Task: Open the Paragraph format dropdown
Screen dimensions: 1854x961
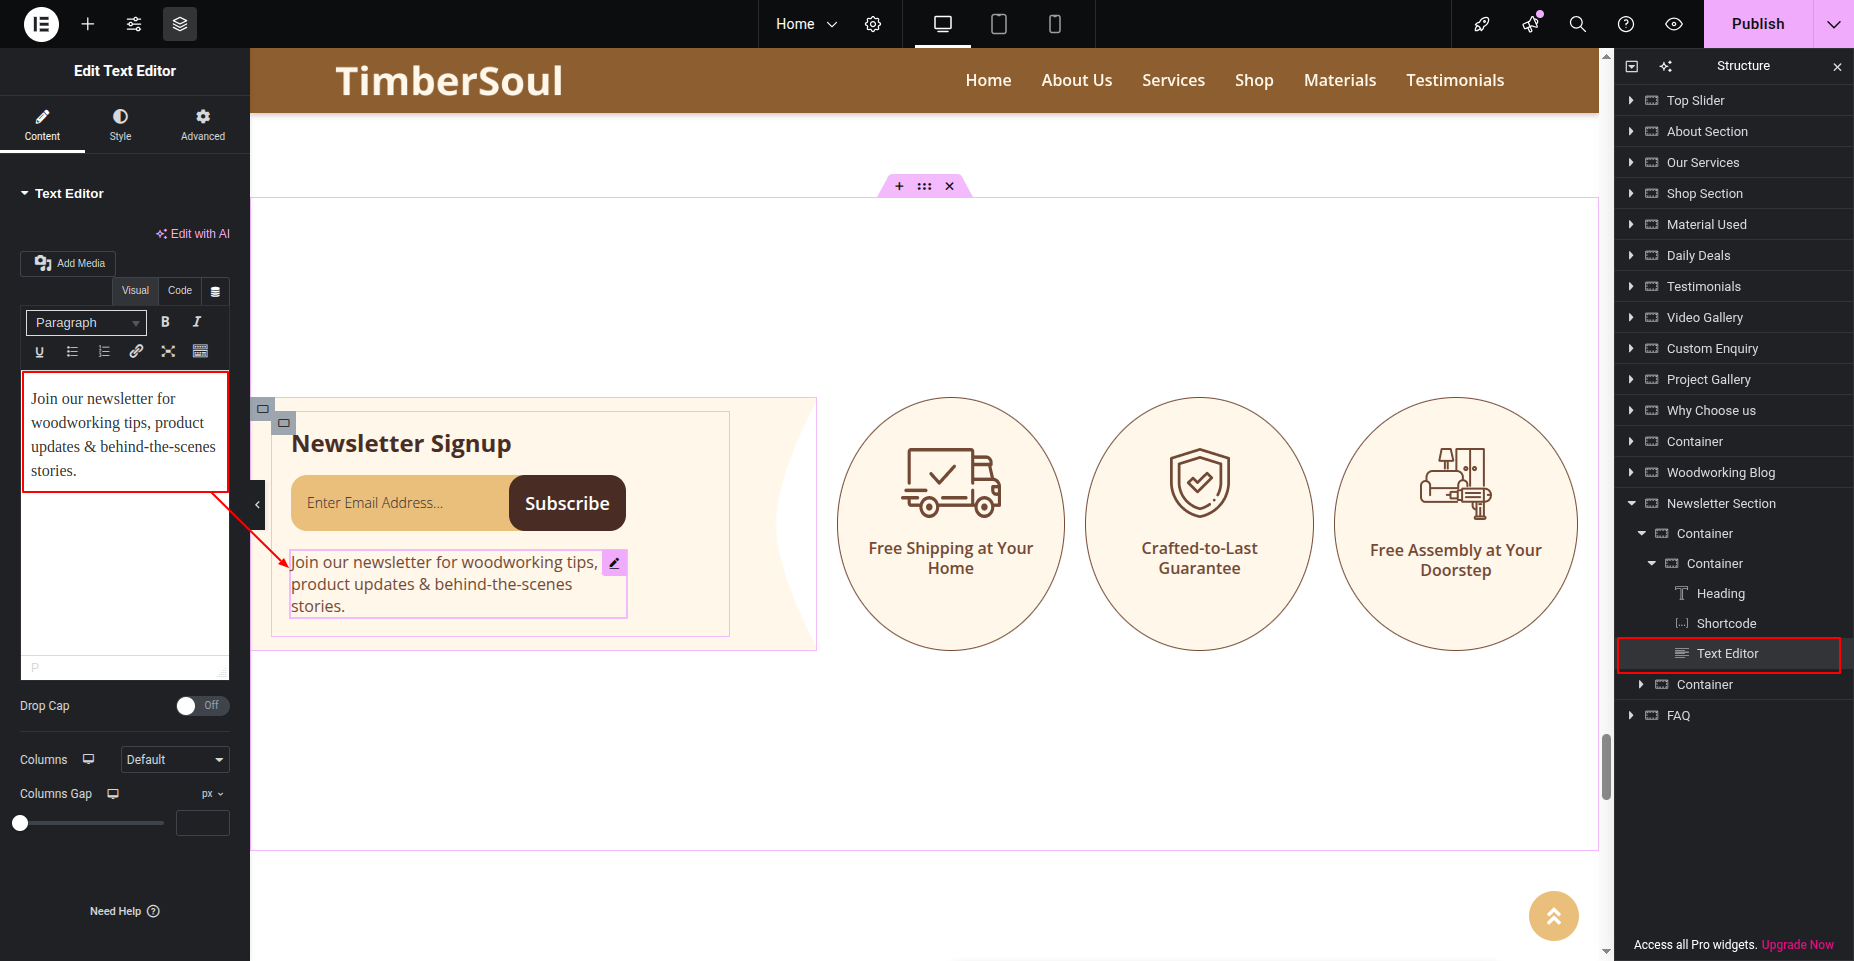Action: point(86,323)
